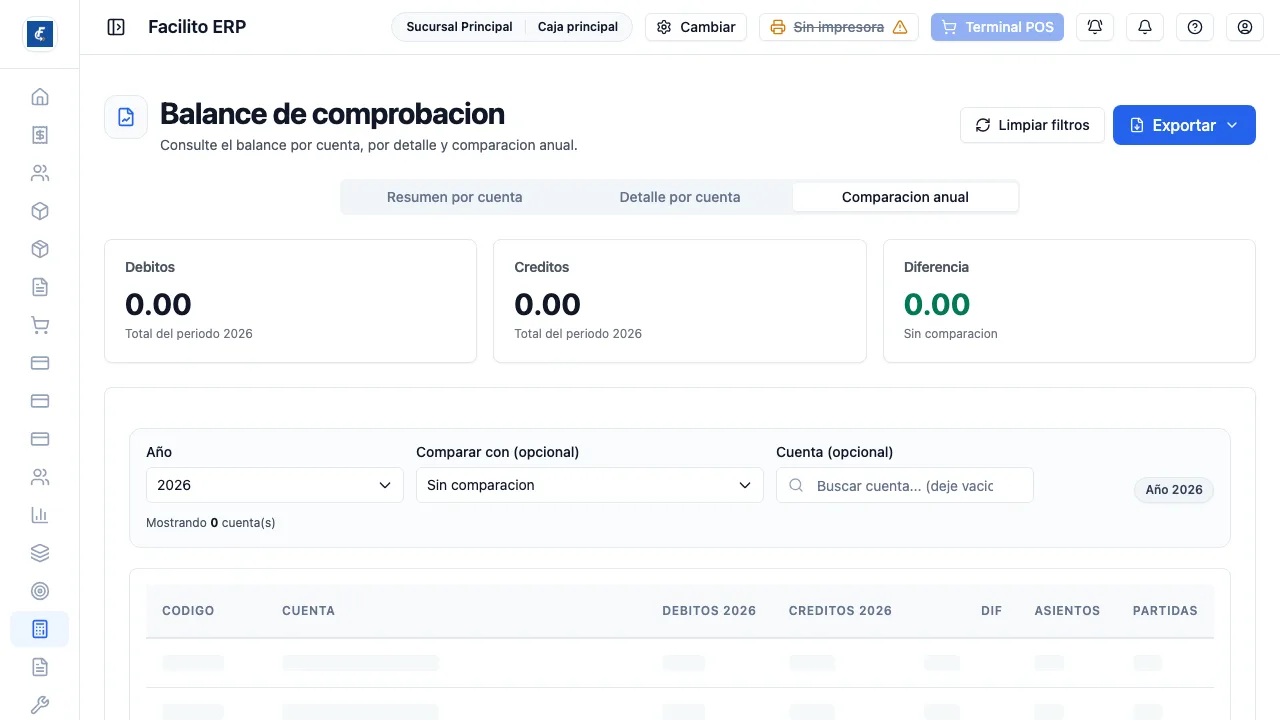The width and height of the screenshot is (1280, 720).
Task: Open the shopping cart sidebar icon
Action: point(40,325)
